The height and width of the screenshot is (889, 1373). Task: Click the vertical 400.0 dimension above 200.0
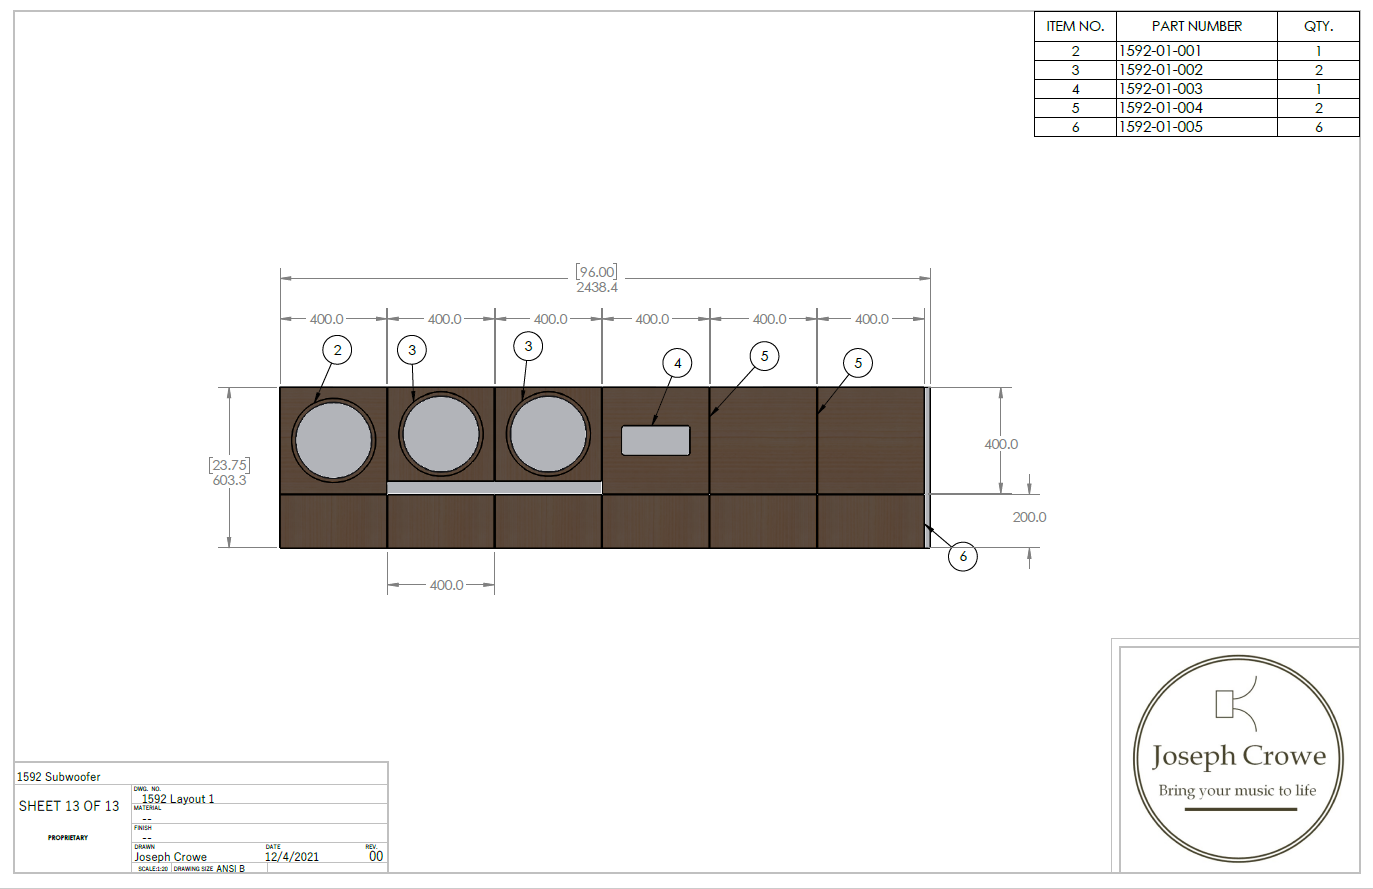click(x=1001, y=444)
